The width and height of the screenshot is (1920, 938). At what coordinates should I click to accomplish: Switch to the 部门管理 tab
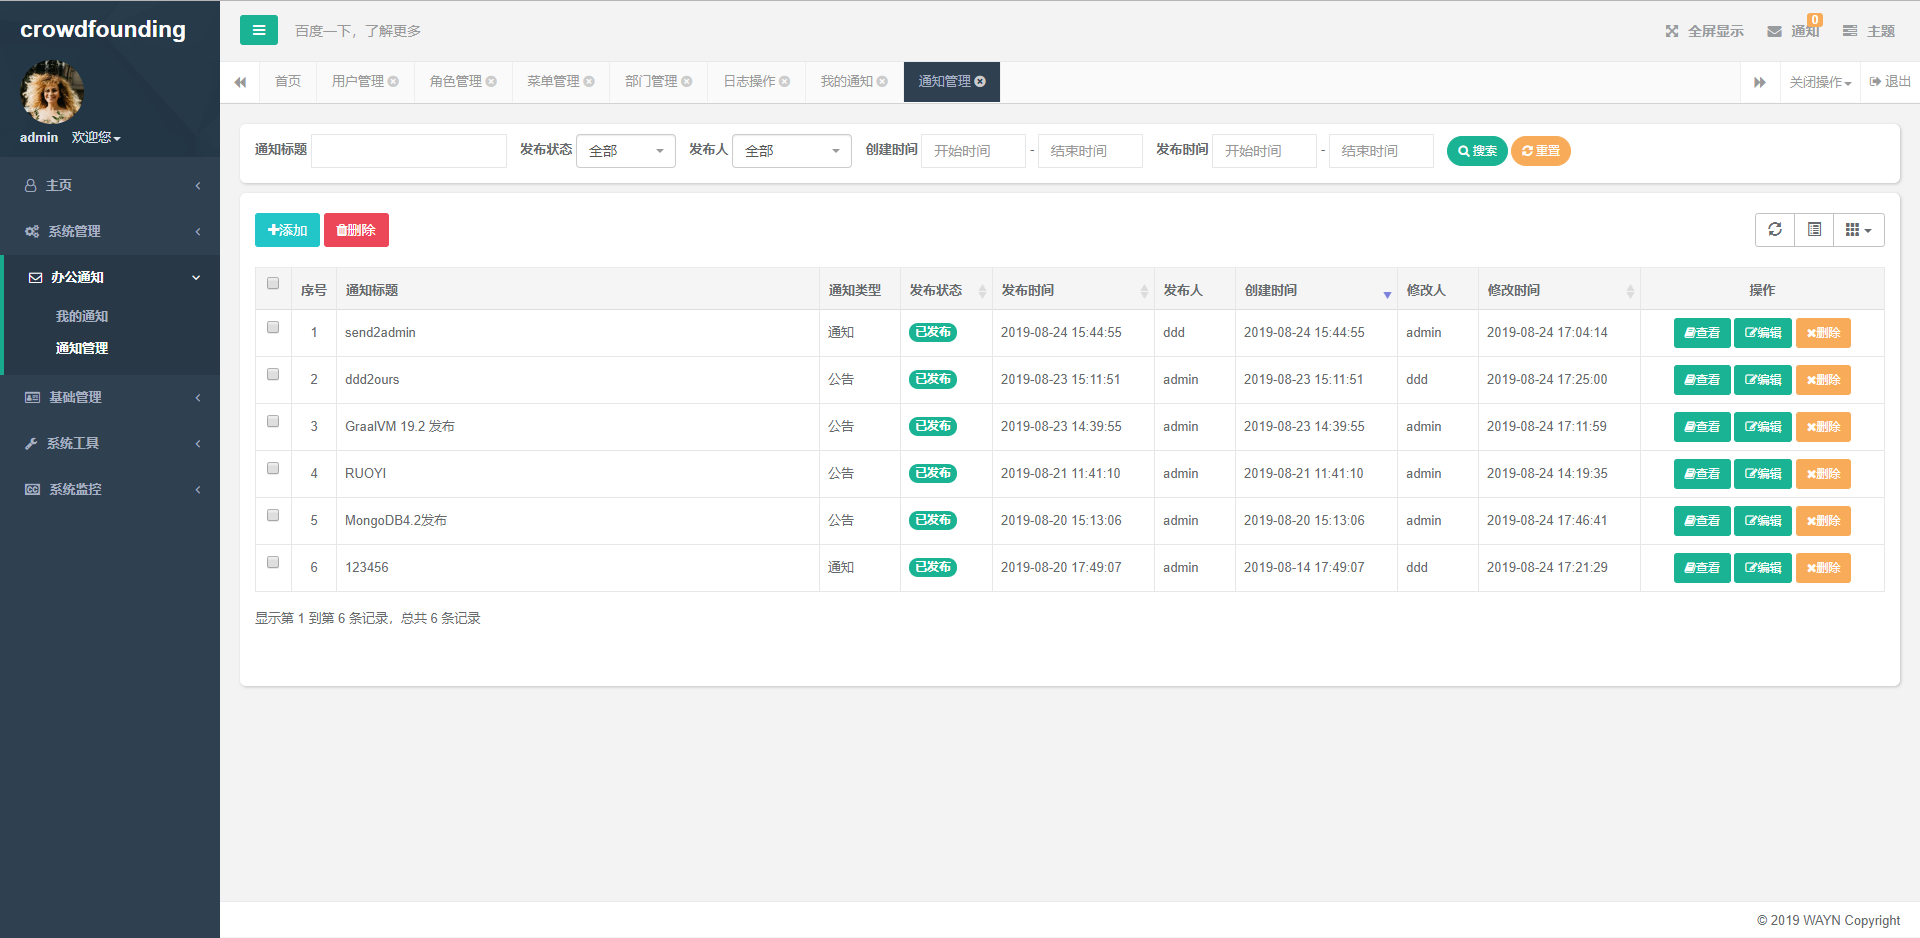tap(659, 82)
